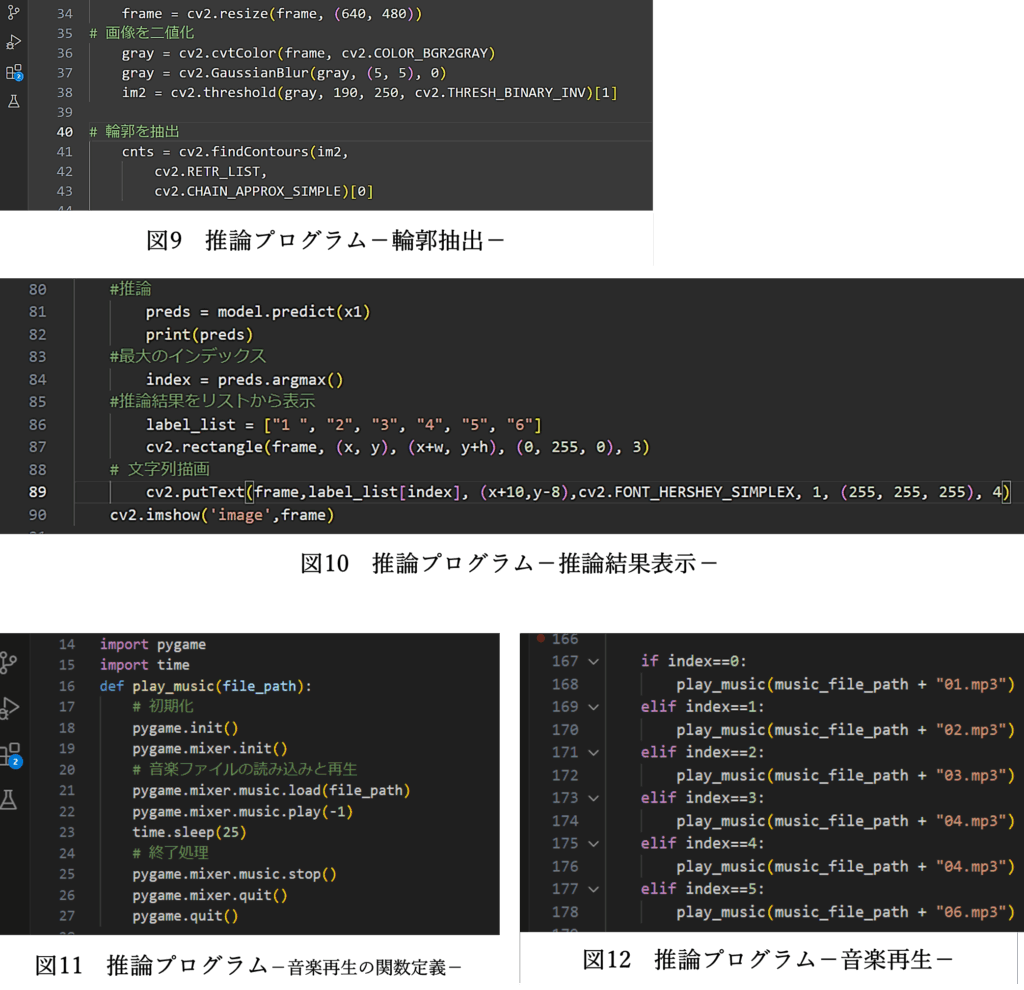Click 'pygame.mixer.music.stop()' on line 25
Image resolution: width=1024 pixels, height=990 pixels.
[x=234, y=874]
